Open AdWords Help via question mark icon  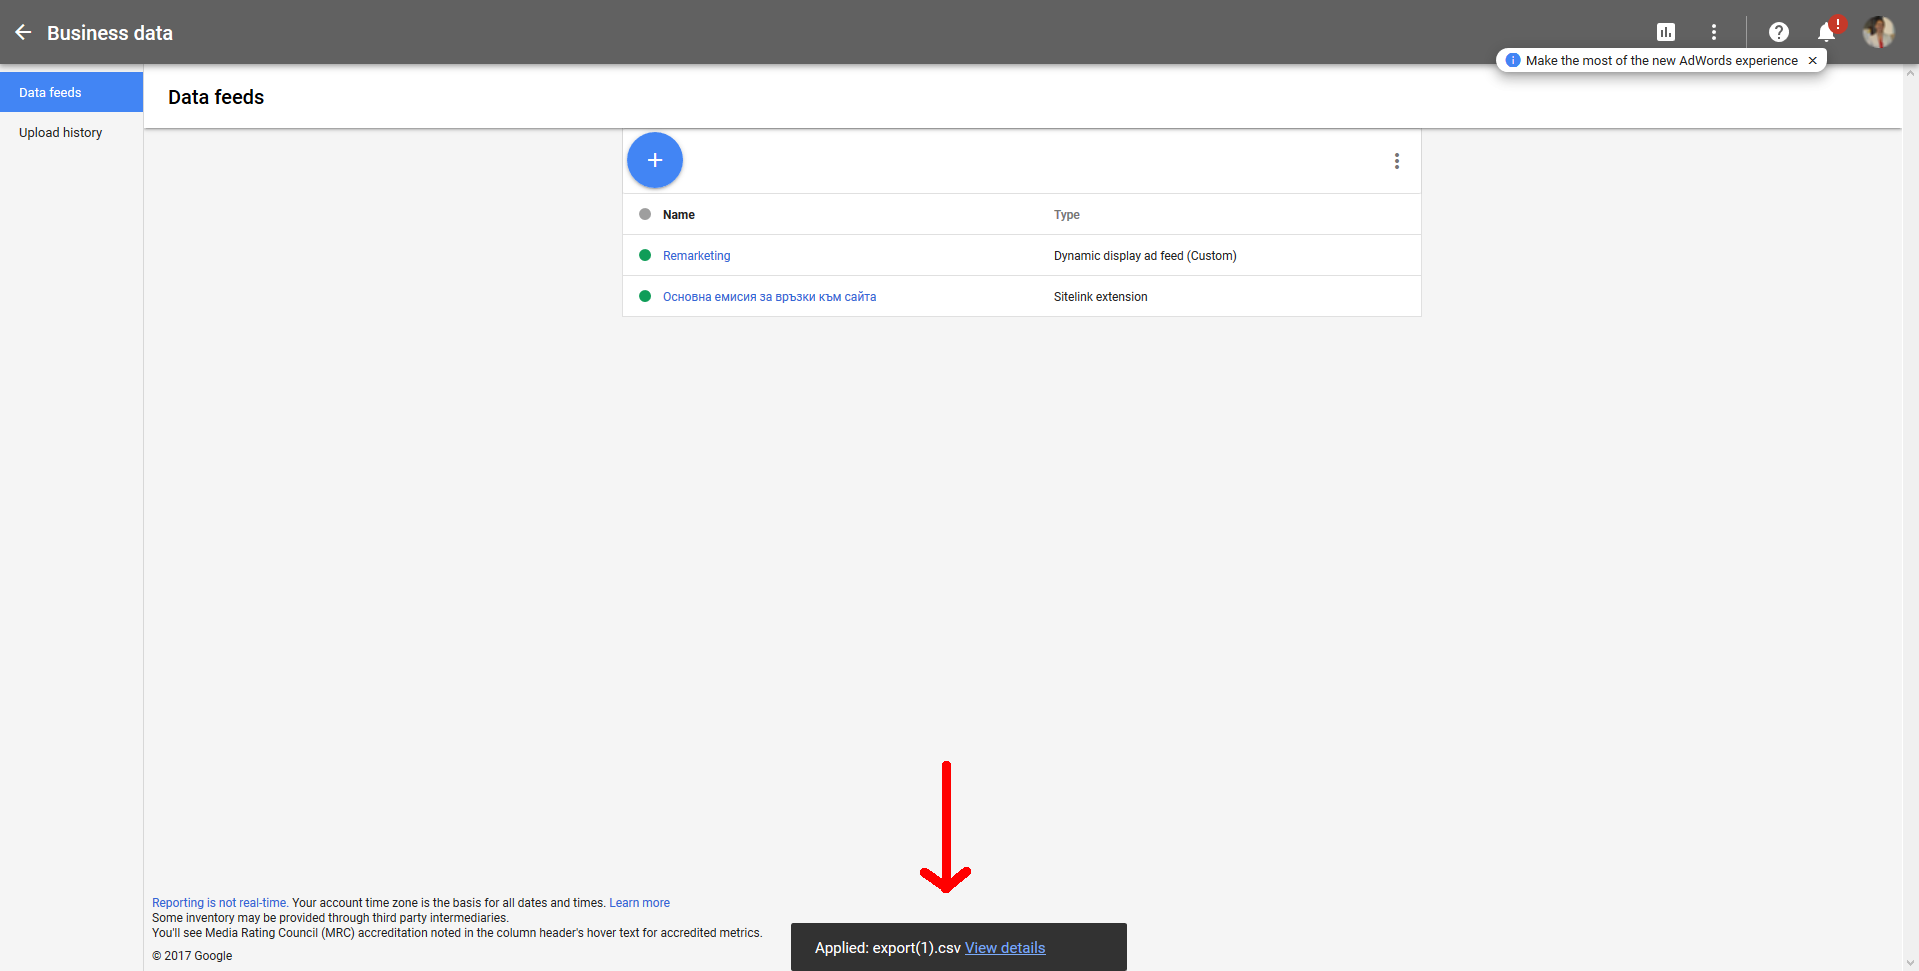pyautogui.click(x=1779, y=32)
